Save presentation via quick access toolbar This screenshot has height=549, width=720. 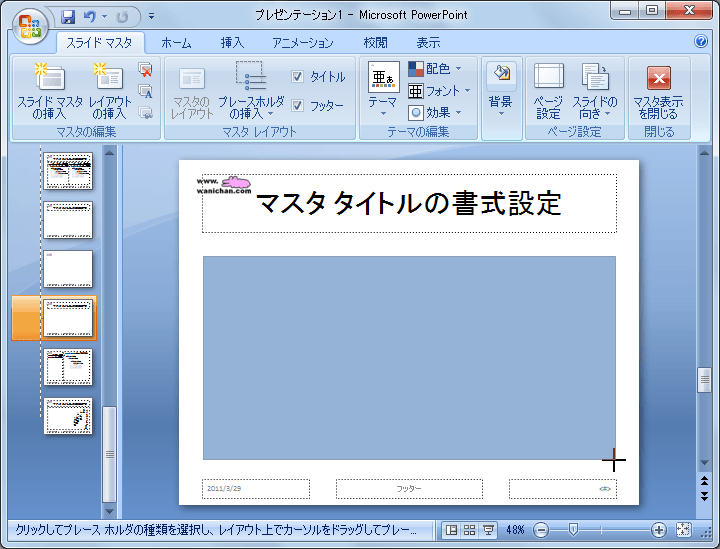68,17
